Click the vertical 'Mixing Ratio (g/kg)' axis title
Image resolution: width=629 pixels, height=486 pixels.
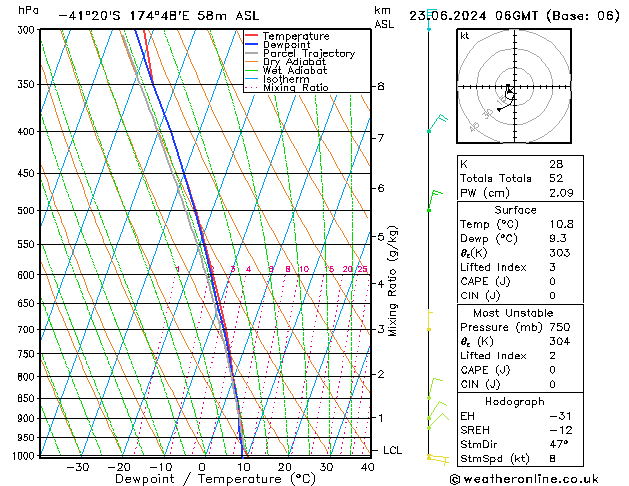(x=392, y=281)
